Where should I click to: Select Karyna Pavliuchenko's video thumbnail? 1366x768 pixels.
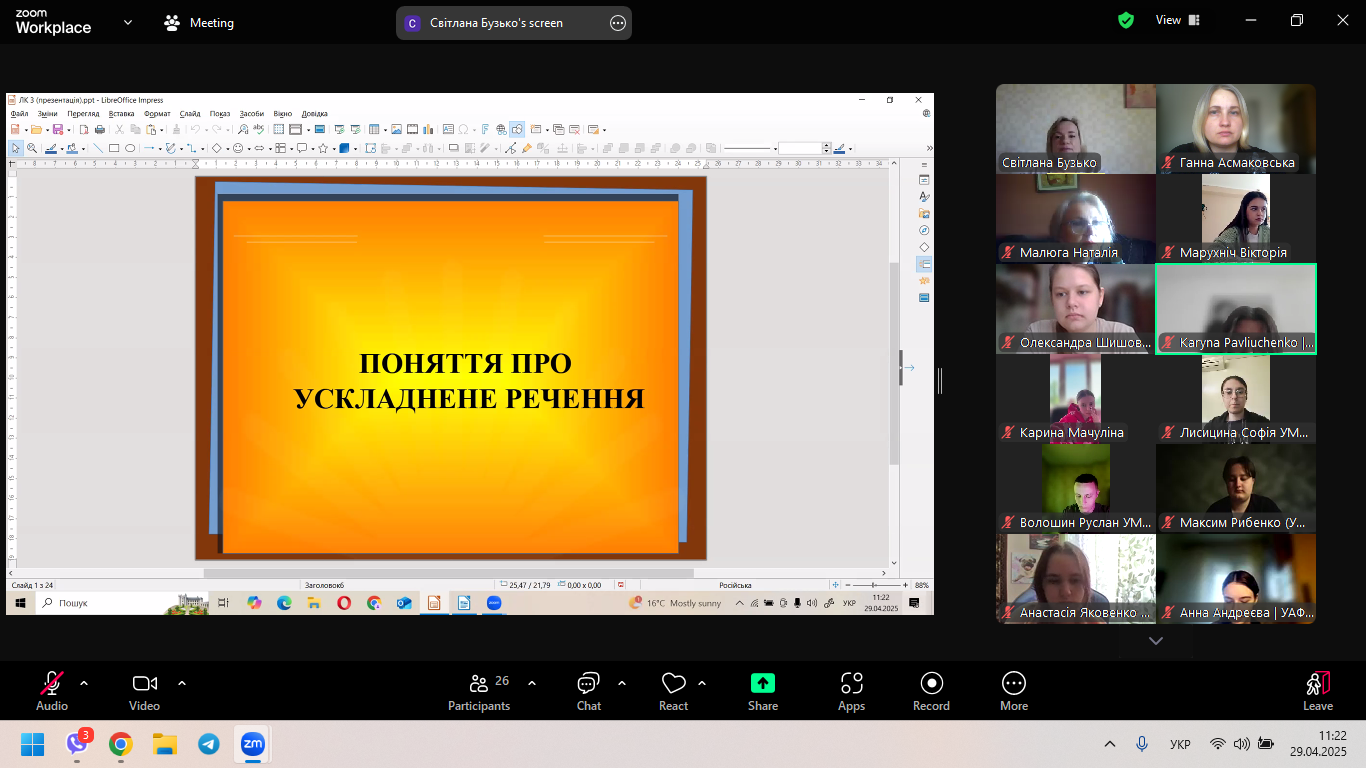tap(1236, 309)
